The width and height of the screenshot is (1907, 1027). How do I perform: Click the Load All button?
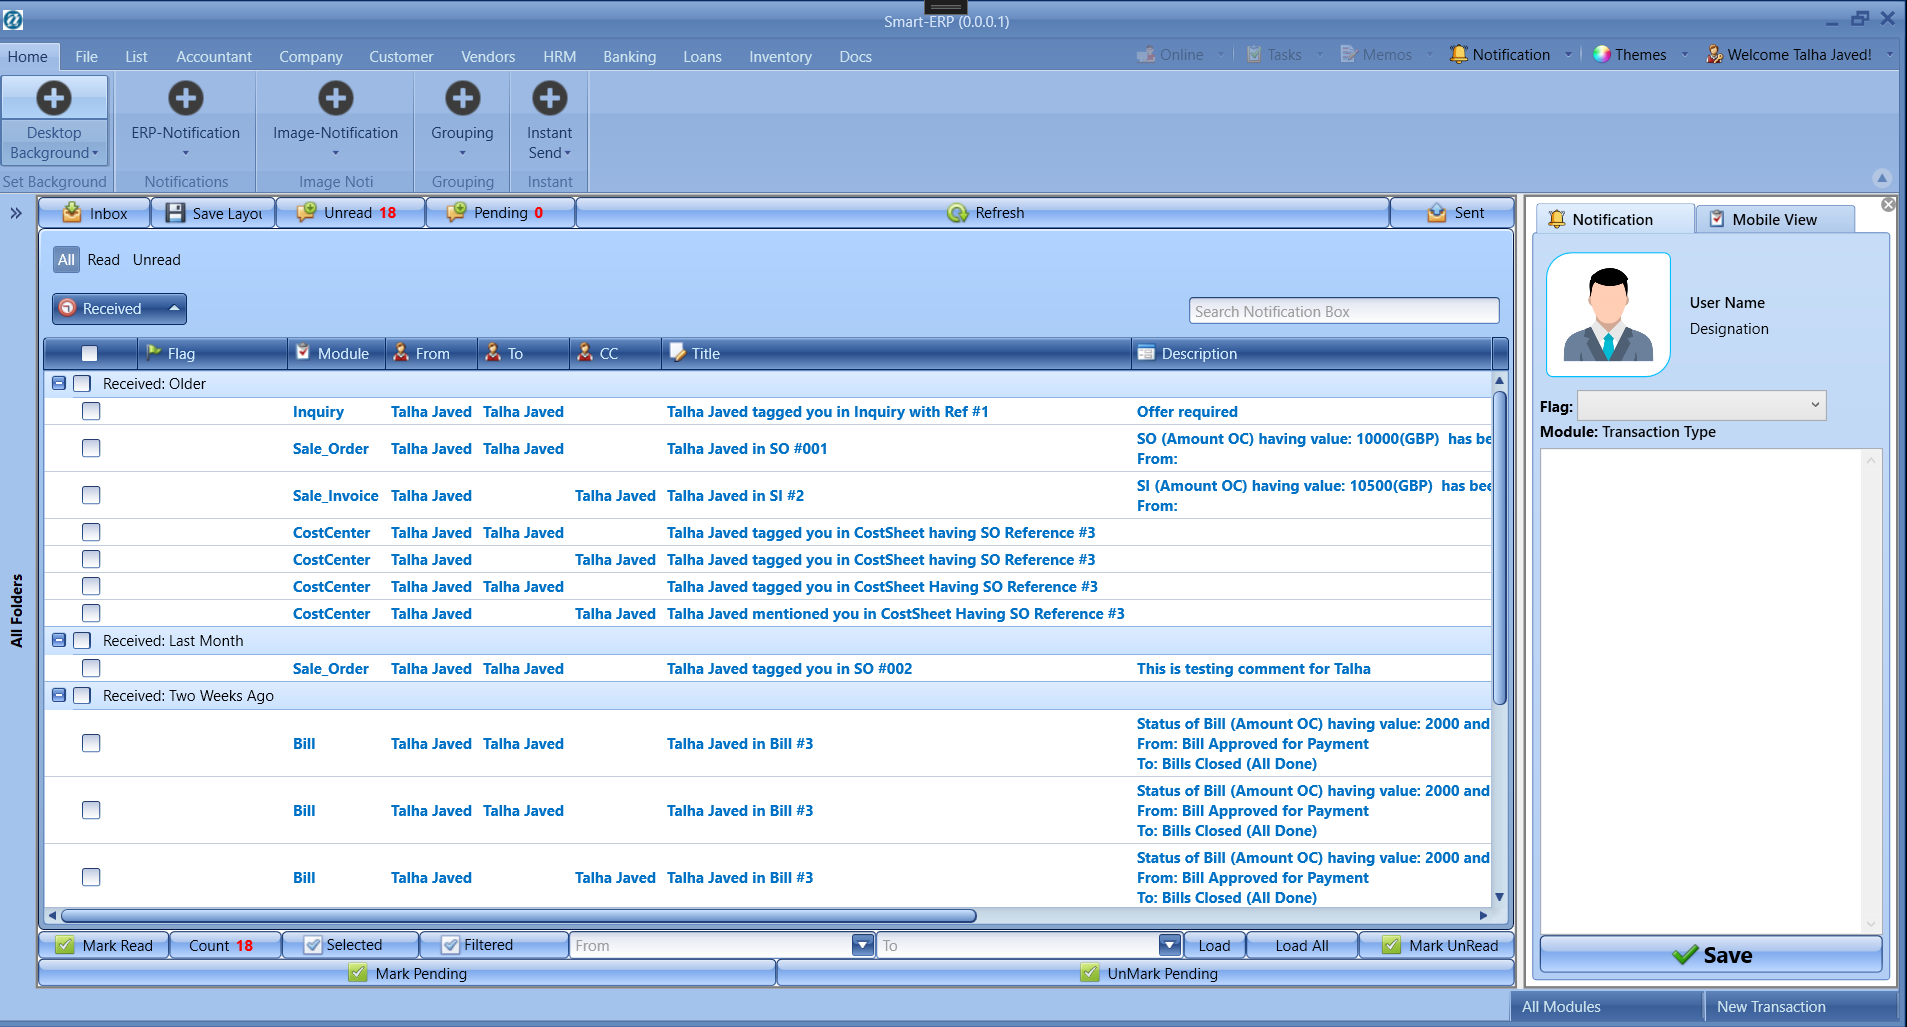[x=1301, y=945]
